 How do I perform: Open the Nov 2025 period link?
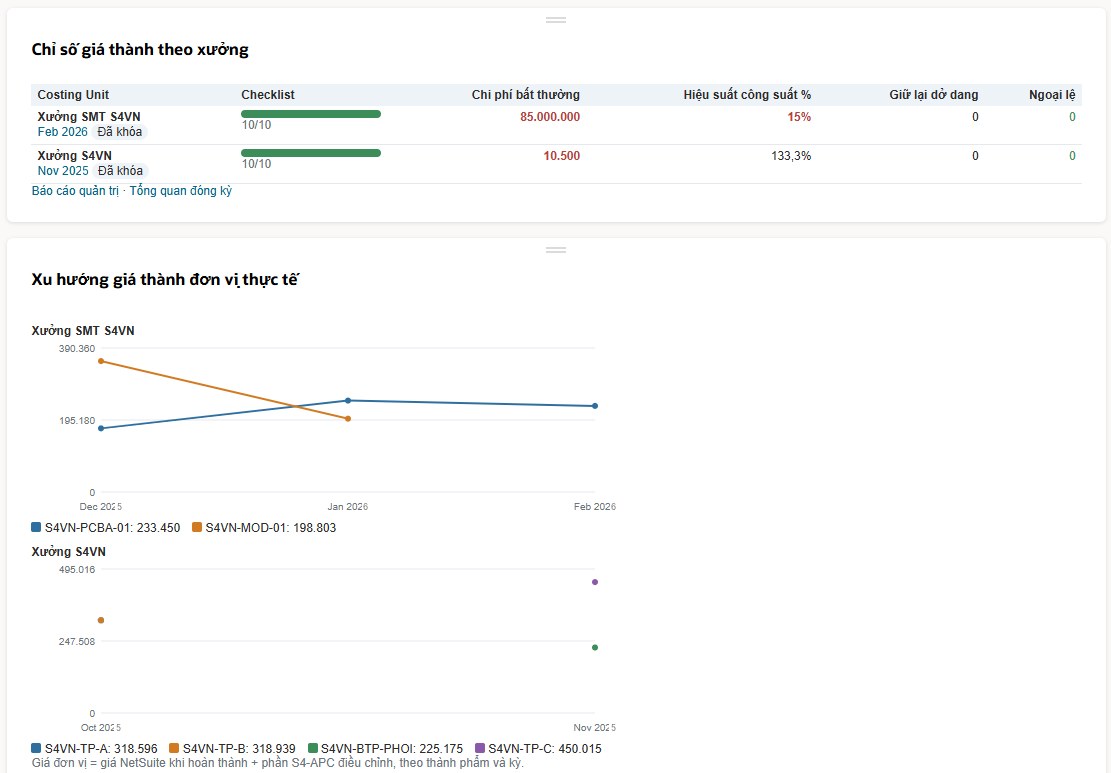63,171
